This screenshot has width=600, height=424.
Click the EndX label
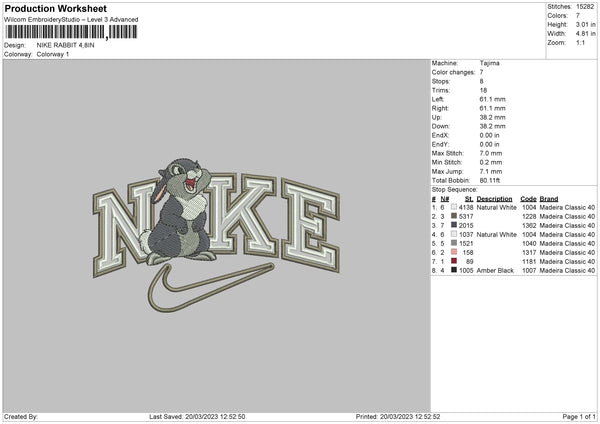pos(440,135)
